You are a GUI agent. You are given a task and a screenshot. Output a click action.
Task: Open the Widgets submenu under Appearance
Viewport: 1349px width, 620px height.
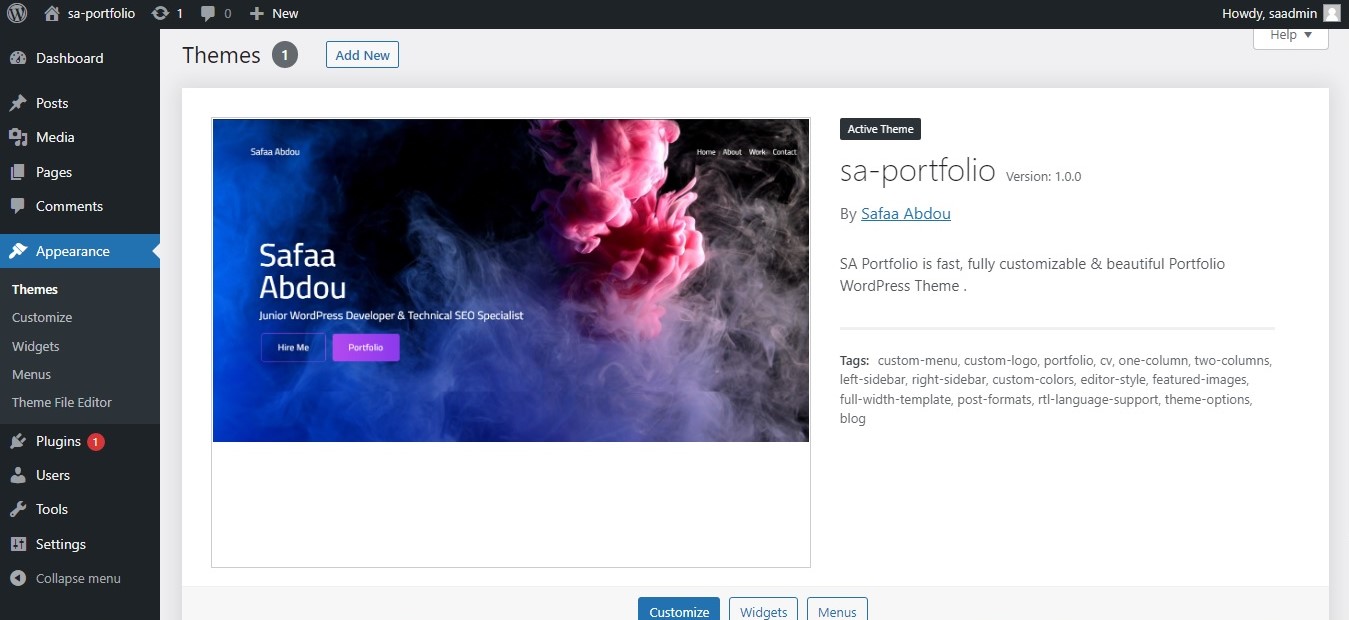coord(36,346)
